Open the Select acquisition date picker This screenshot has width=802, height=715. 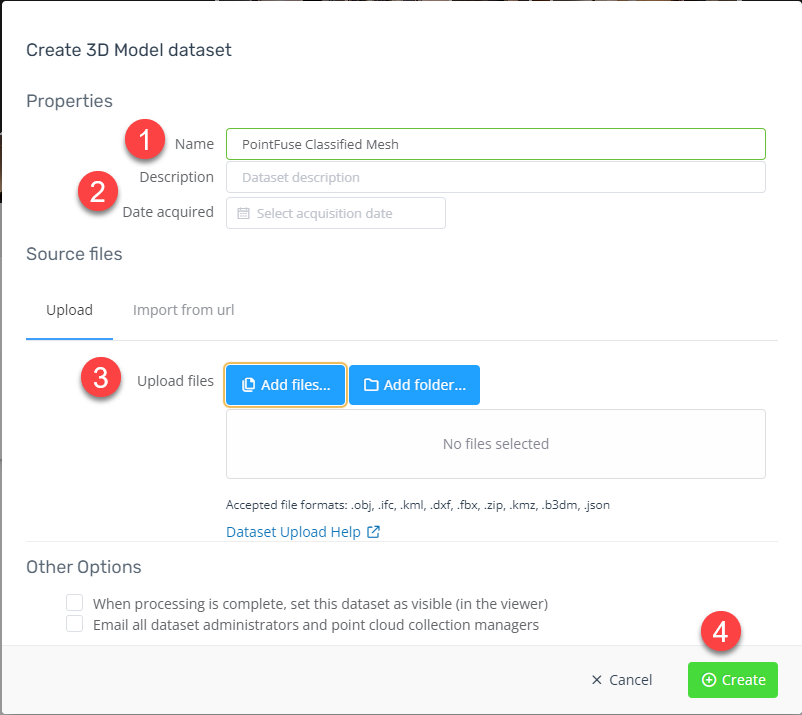(x=335, y=213)
